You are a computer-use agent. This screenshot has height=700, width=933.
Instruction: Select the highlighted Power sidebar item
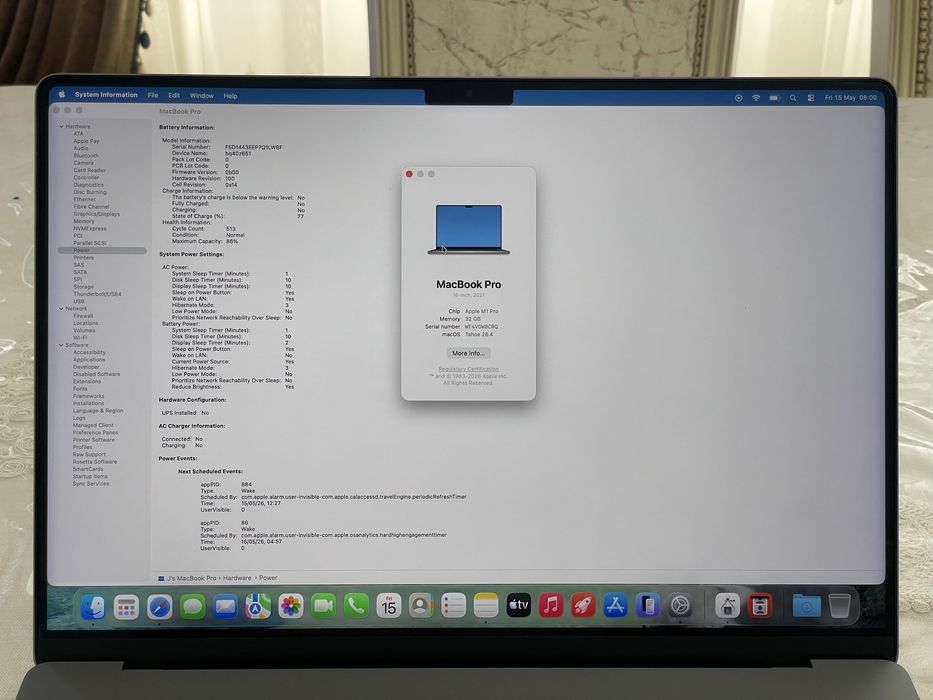point(102,251)
